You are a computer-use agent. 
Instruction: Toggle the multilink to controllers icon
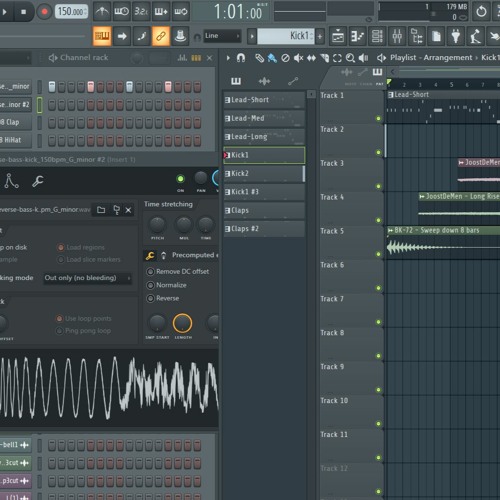click(x=161, y=36)
